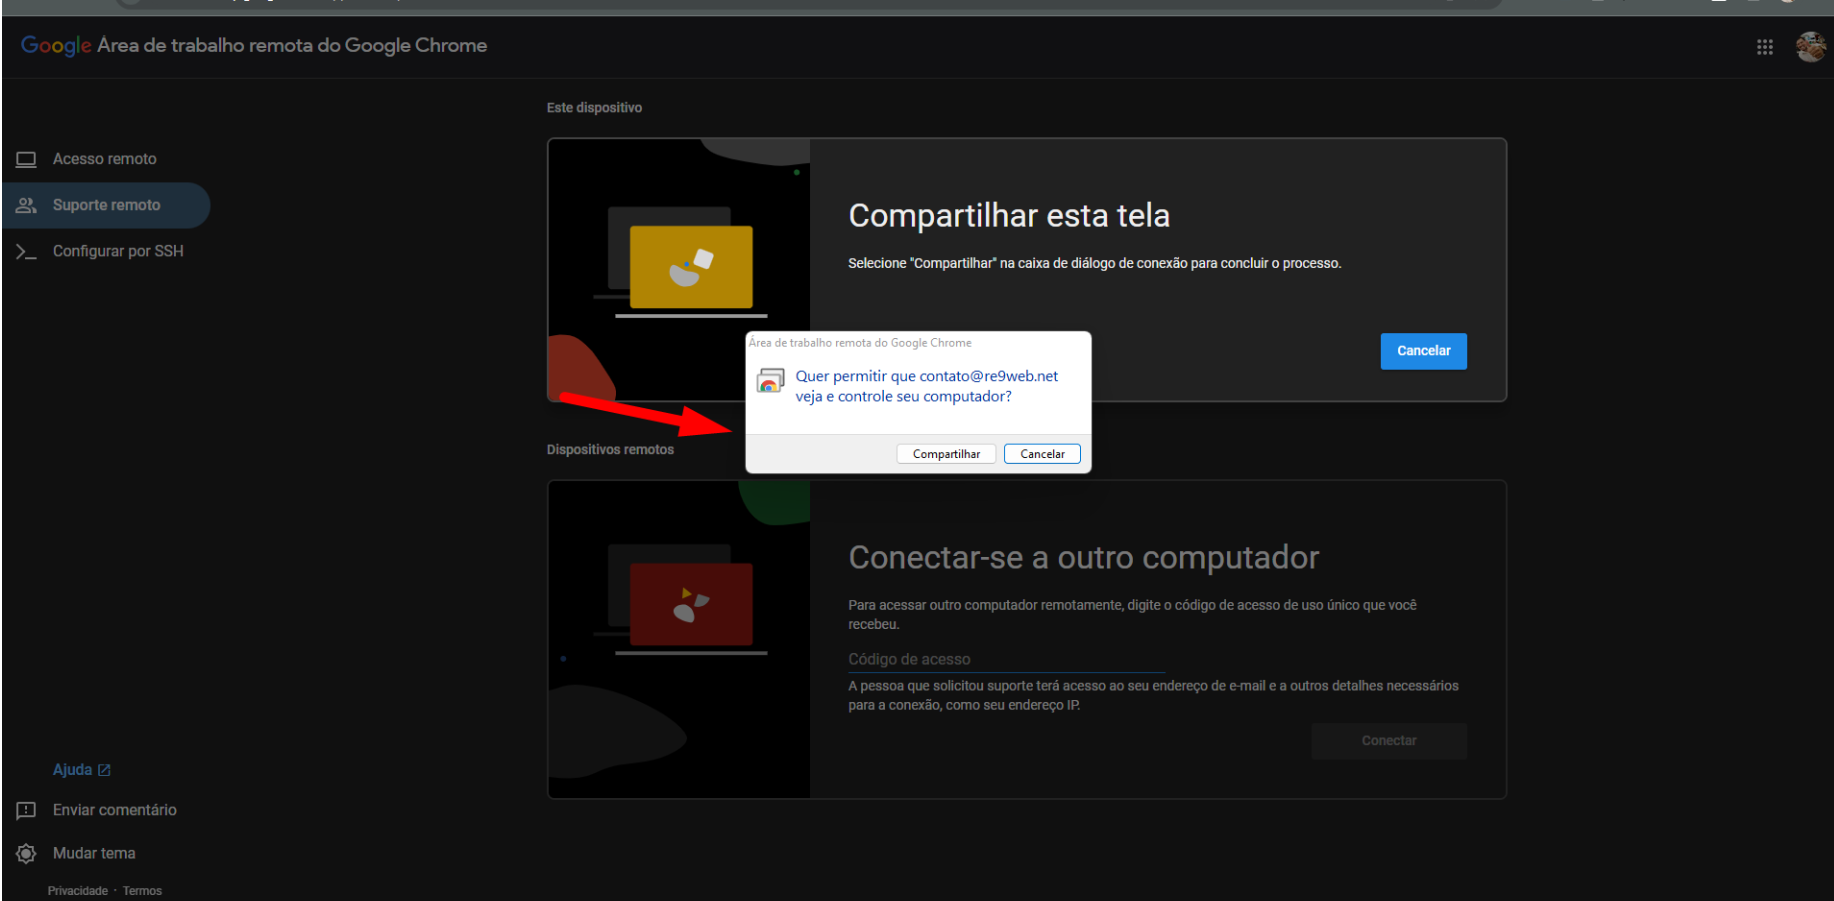
Task: Go to Configurar por SSH
Action: coord(118,251)
